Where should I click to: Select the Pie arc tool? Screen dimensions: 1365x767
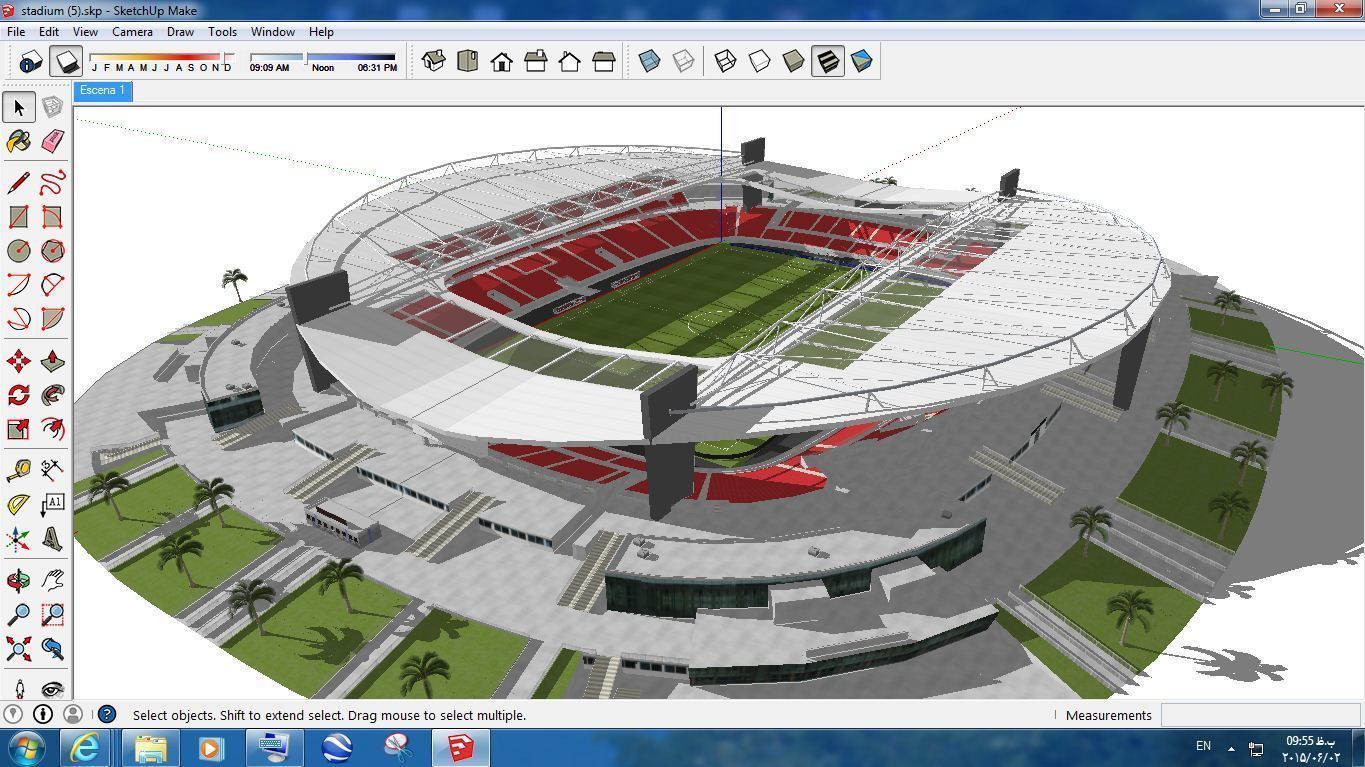[53, 319]
